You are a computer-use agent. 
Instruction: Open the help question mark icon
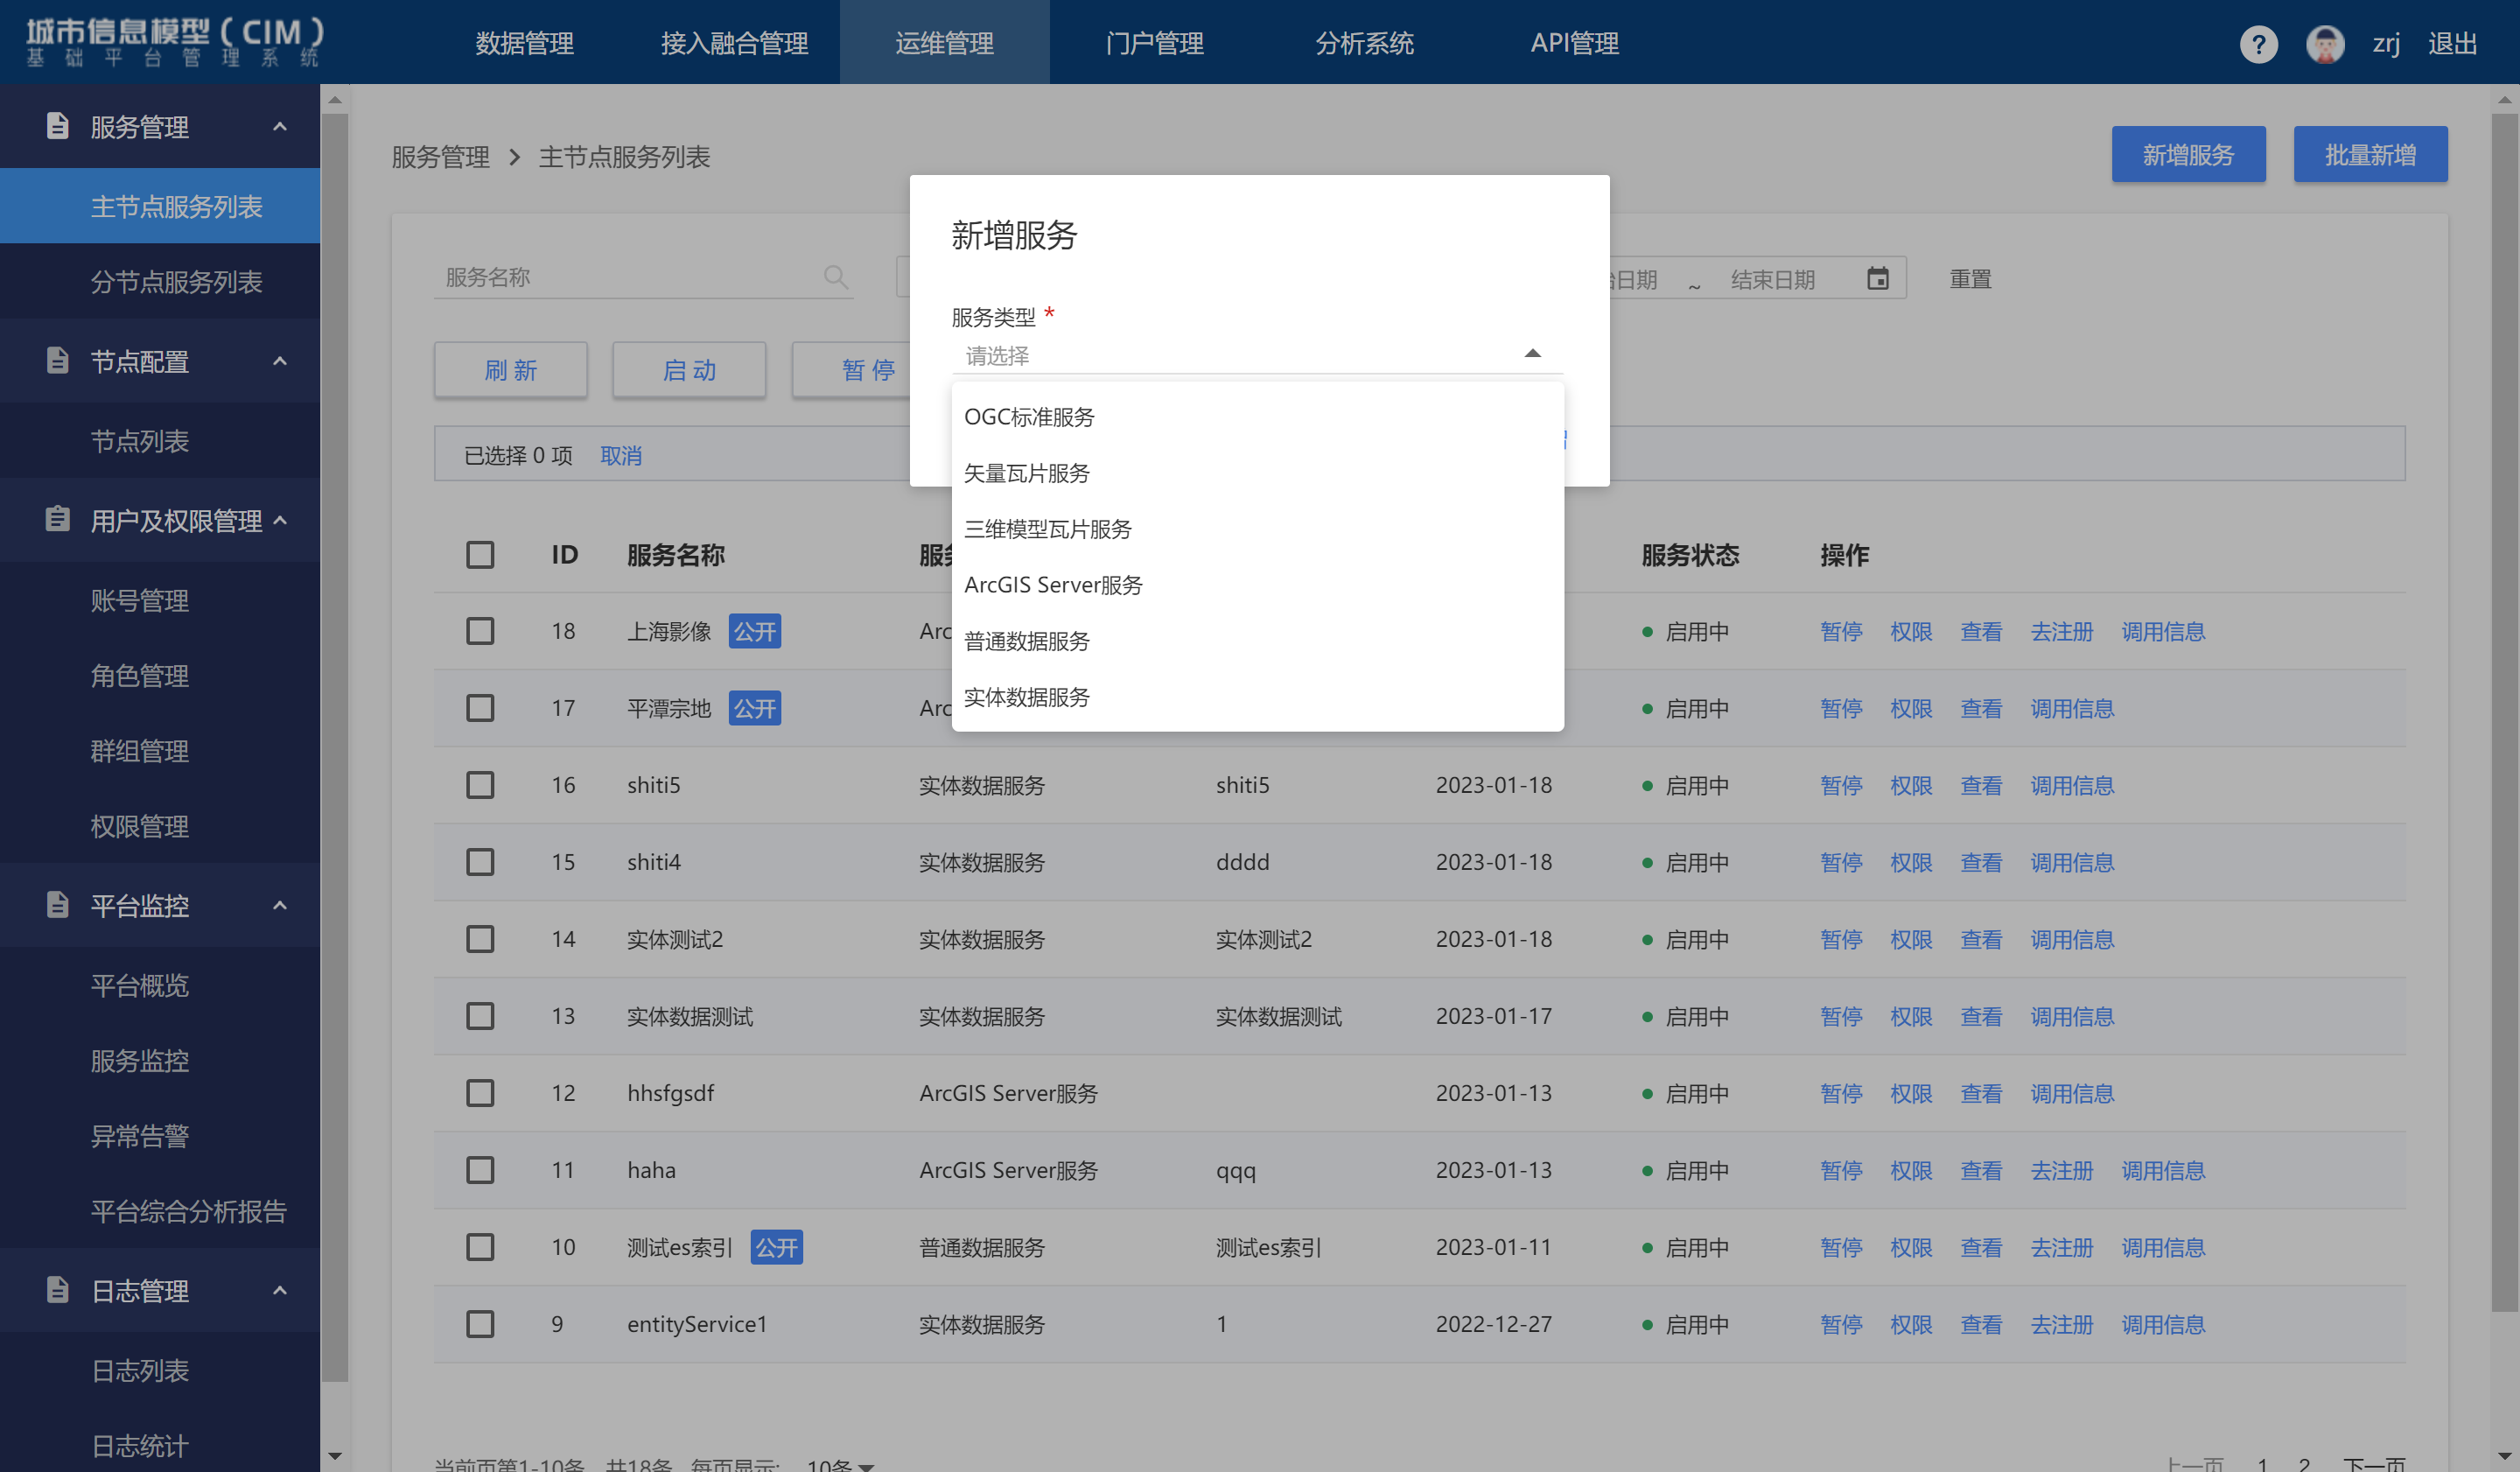2258,44
